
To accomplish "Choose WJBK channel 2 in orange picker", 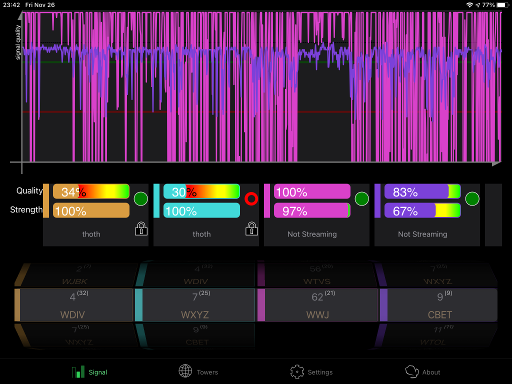I will point(77,275).
